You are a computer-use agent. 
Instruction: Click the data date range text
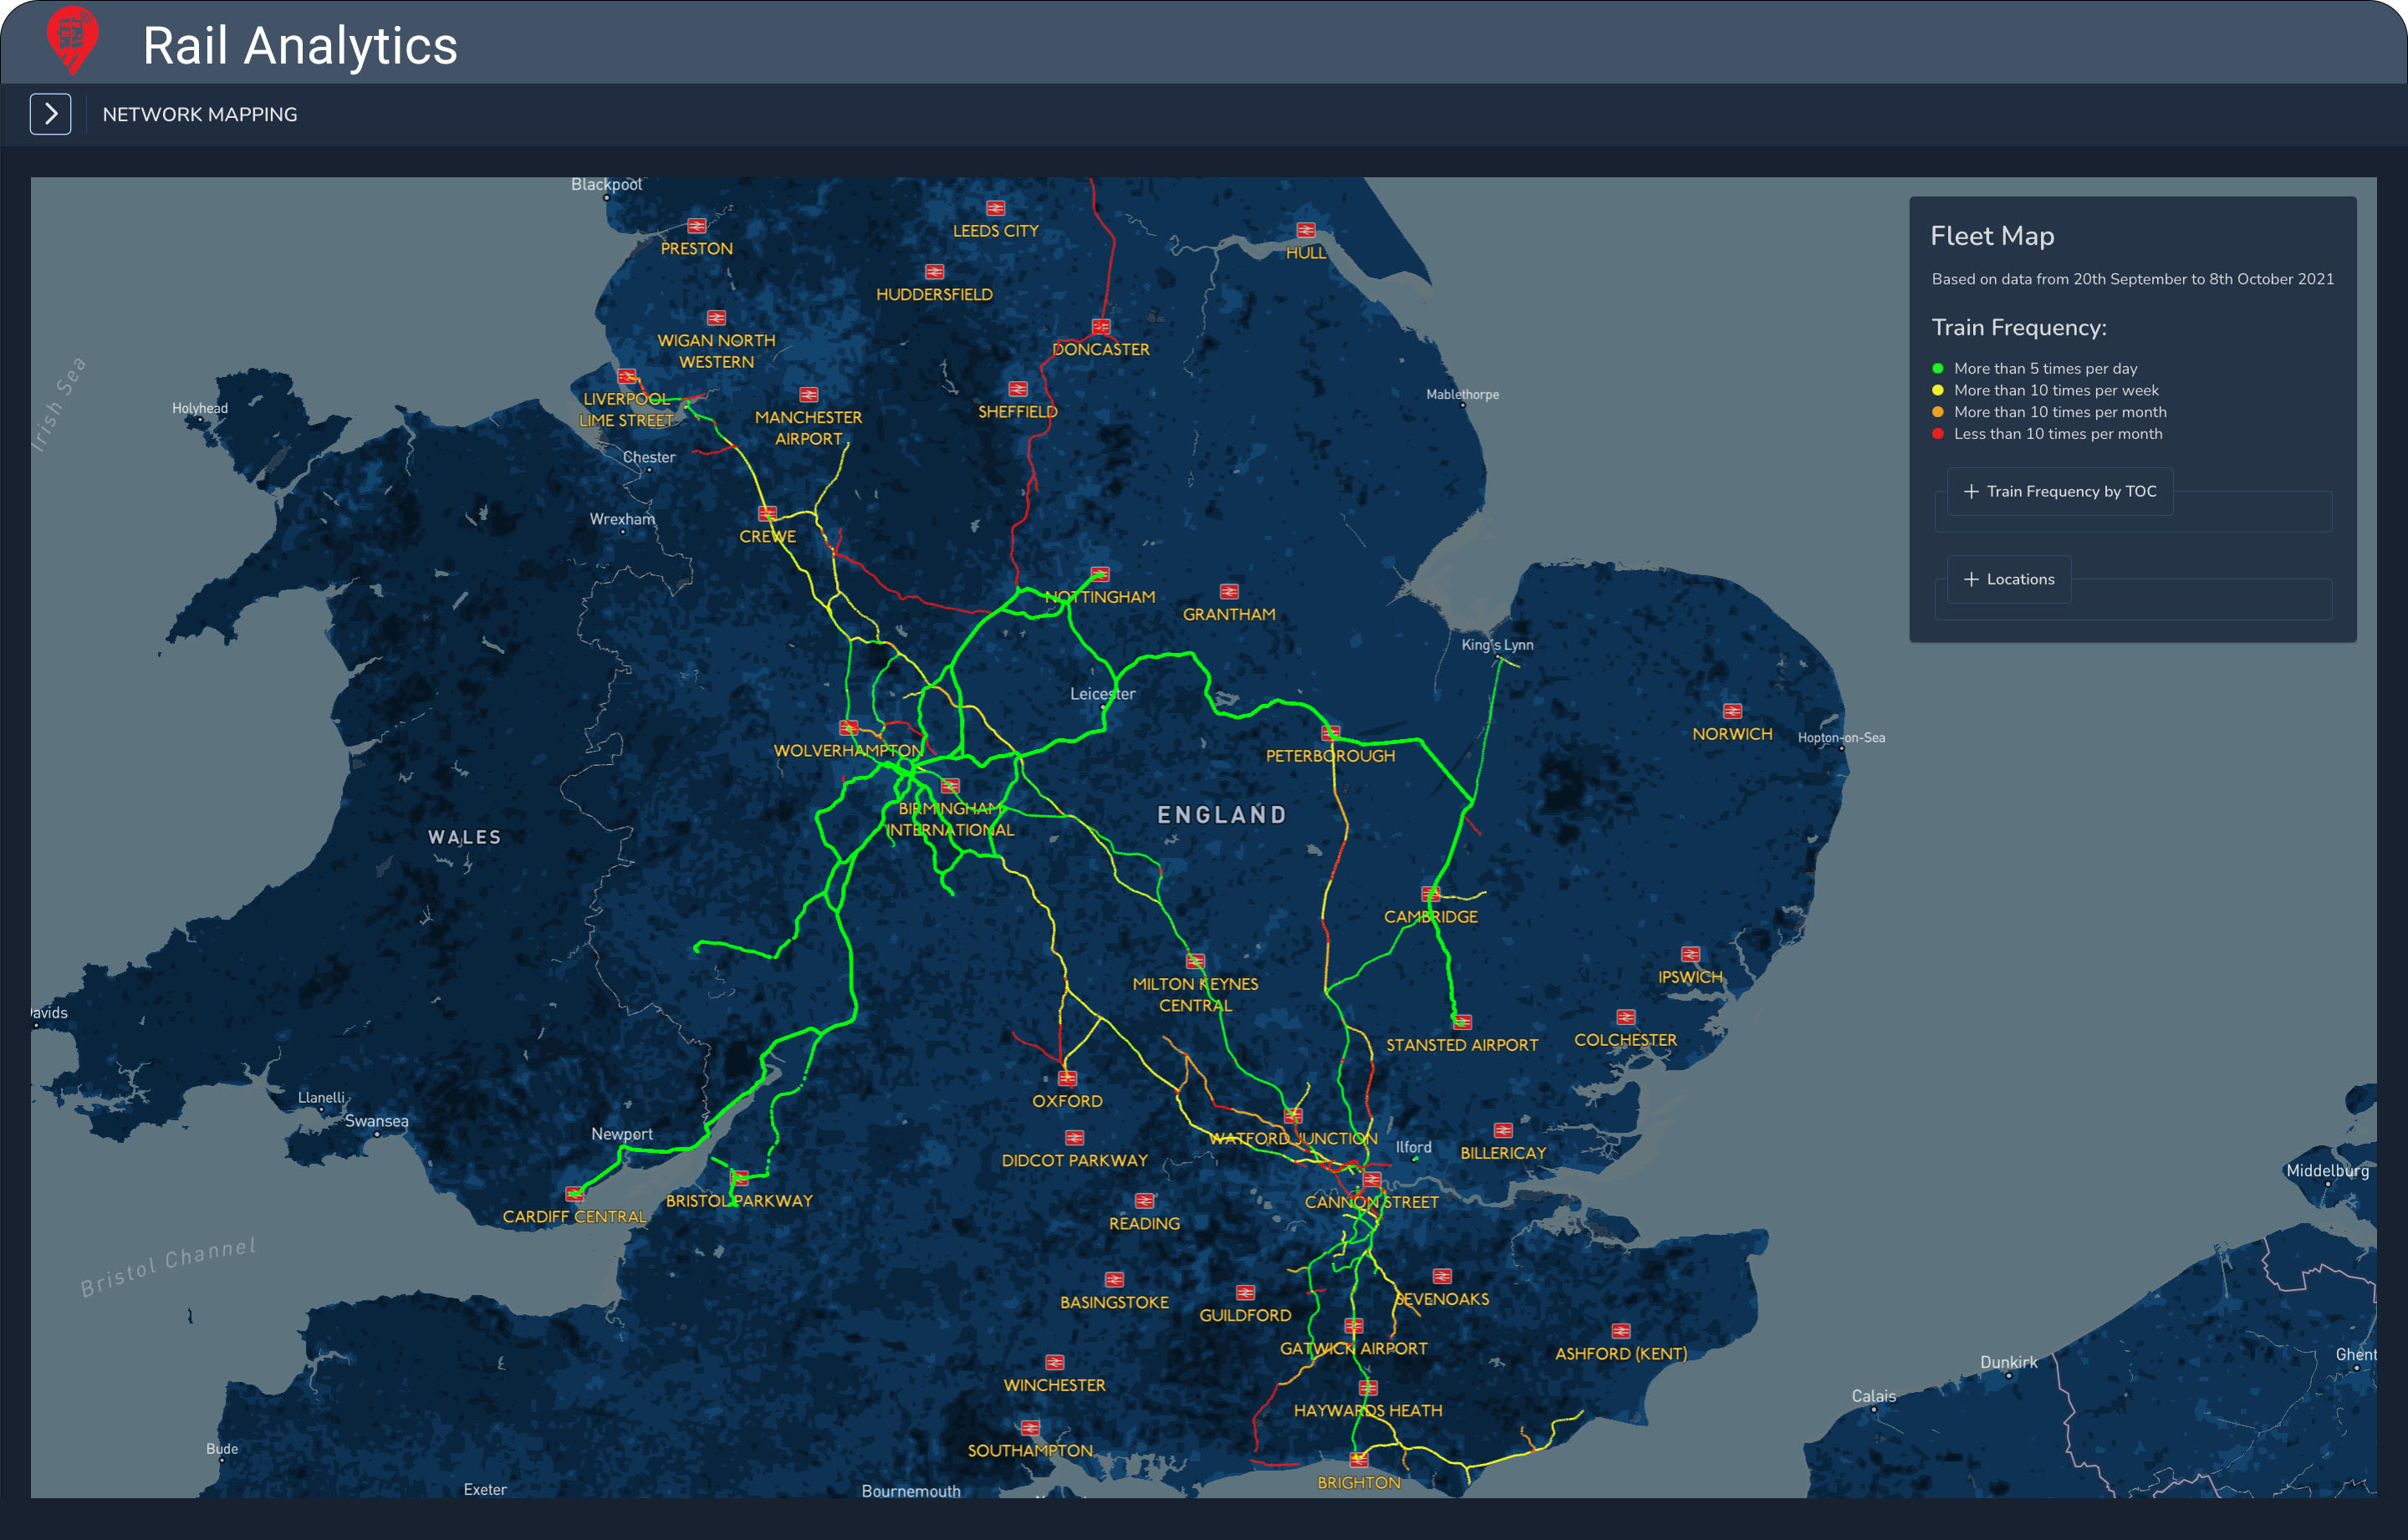point(2133,279)
